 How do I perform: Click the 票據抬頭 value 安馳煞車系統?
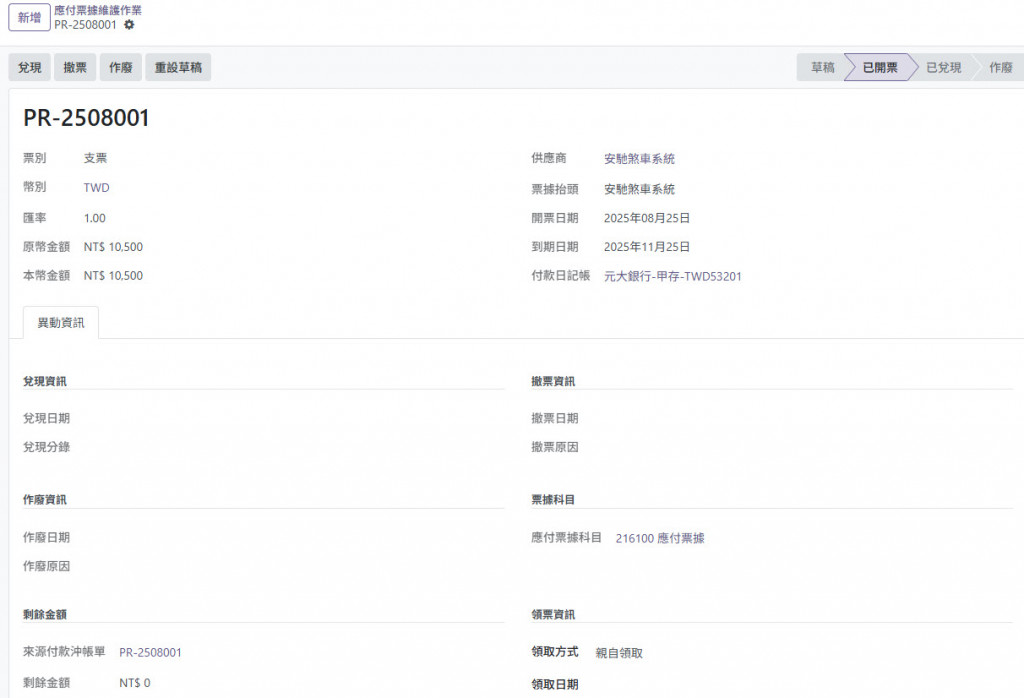(x=639, y=189)
